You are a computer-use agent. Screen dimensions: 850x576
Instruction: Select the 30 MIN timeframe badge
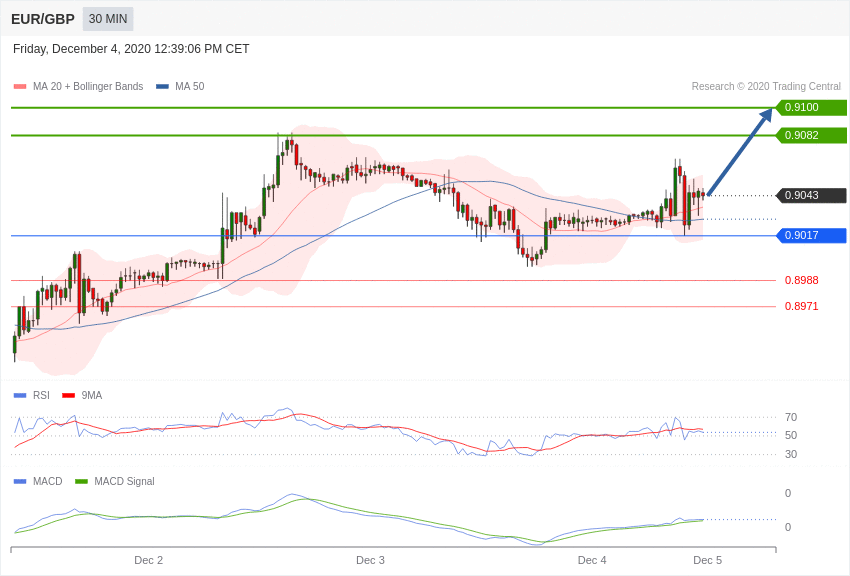pyautogui.click(x=108, y=19)
